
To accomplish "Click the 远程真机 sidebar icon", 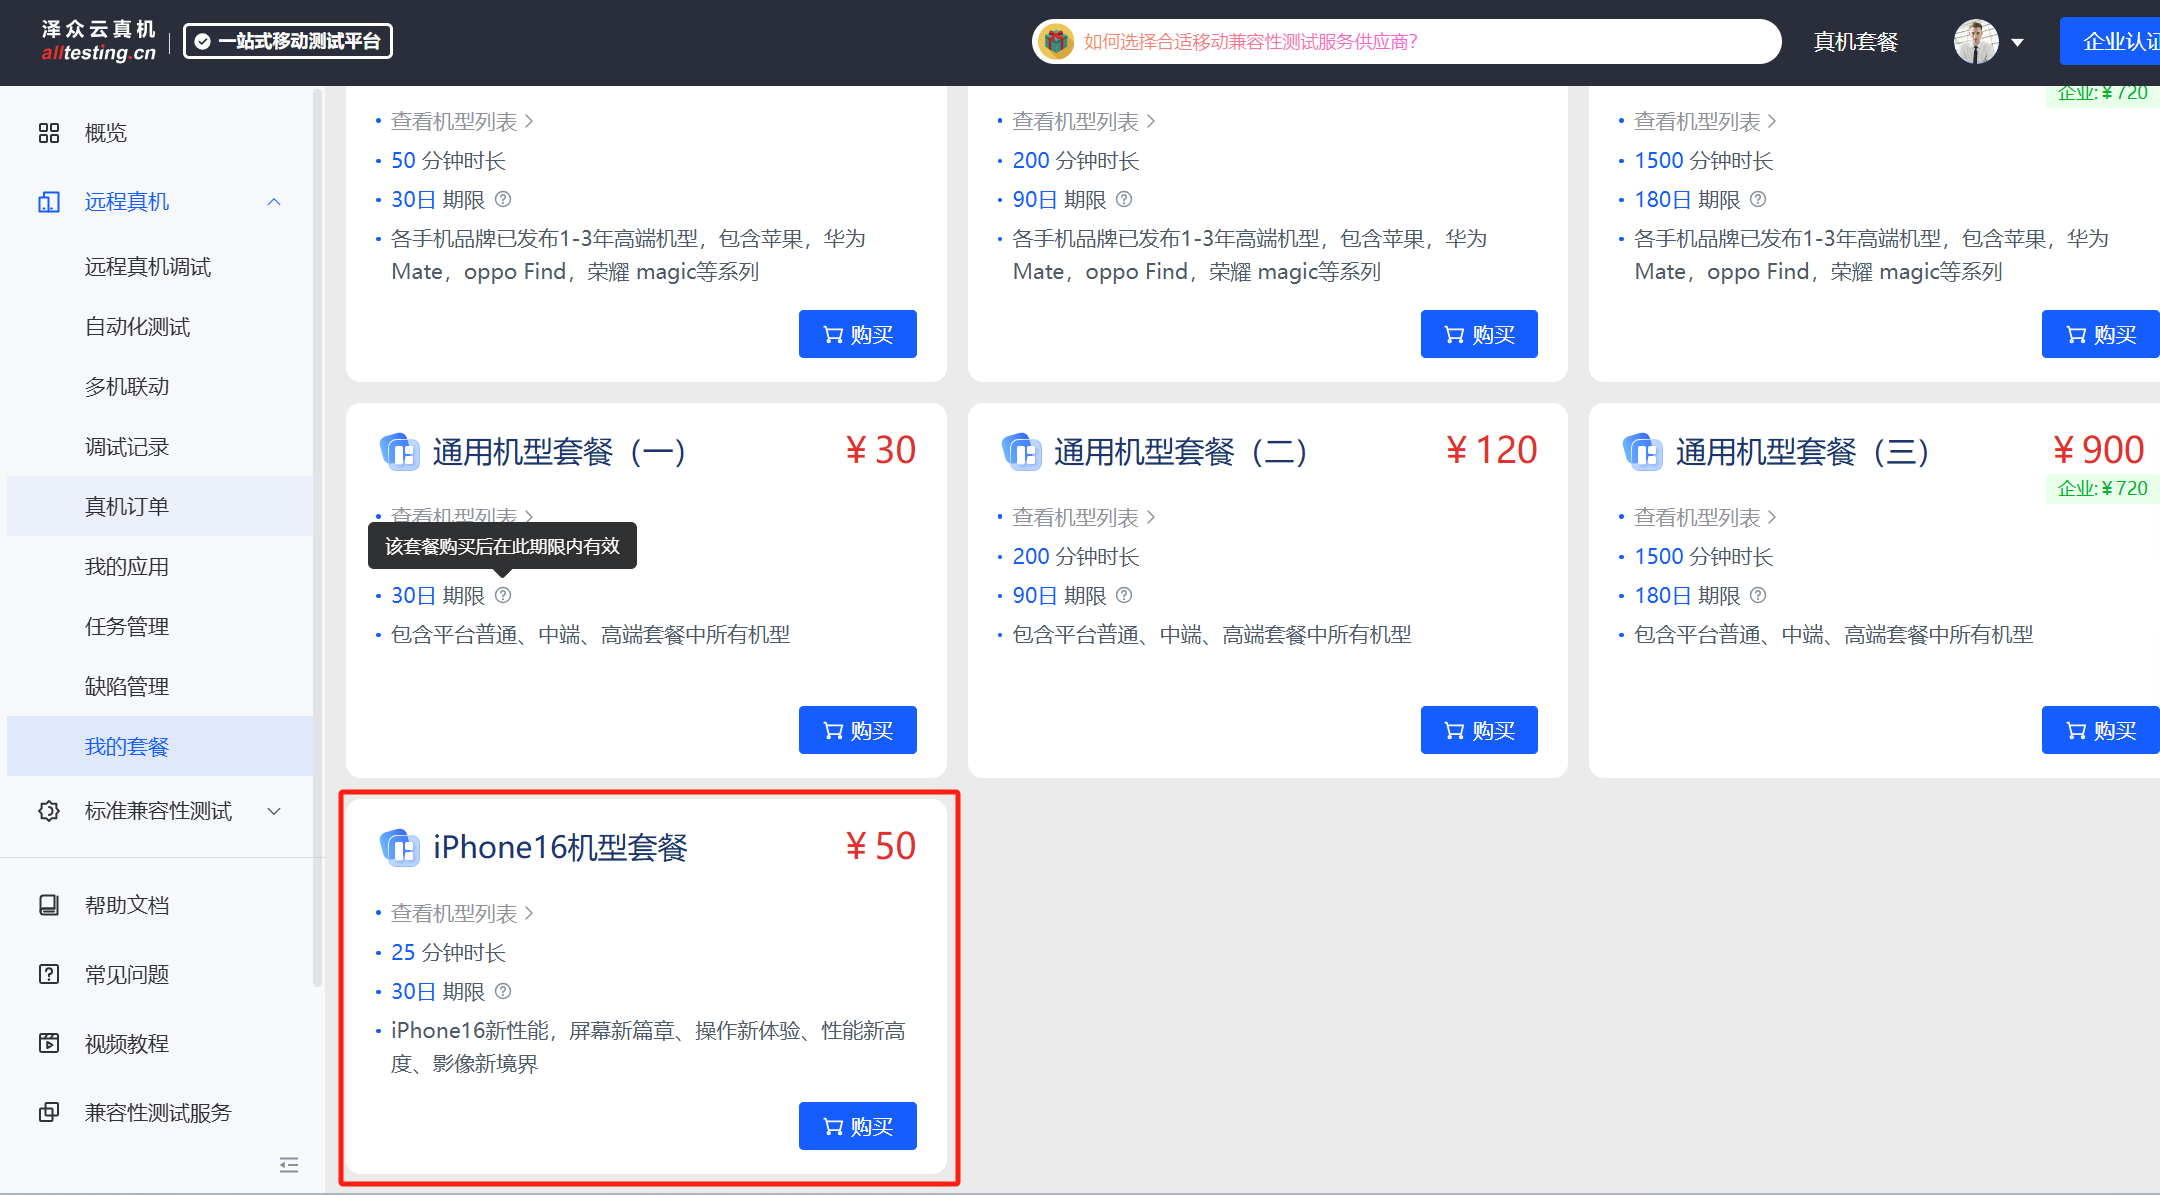I will click(49, 202).
